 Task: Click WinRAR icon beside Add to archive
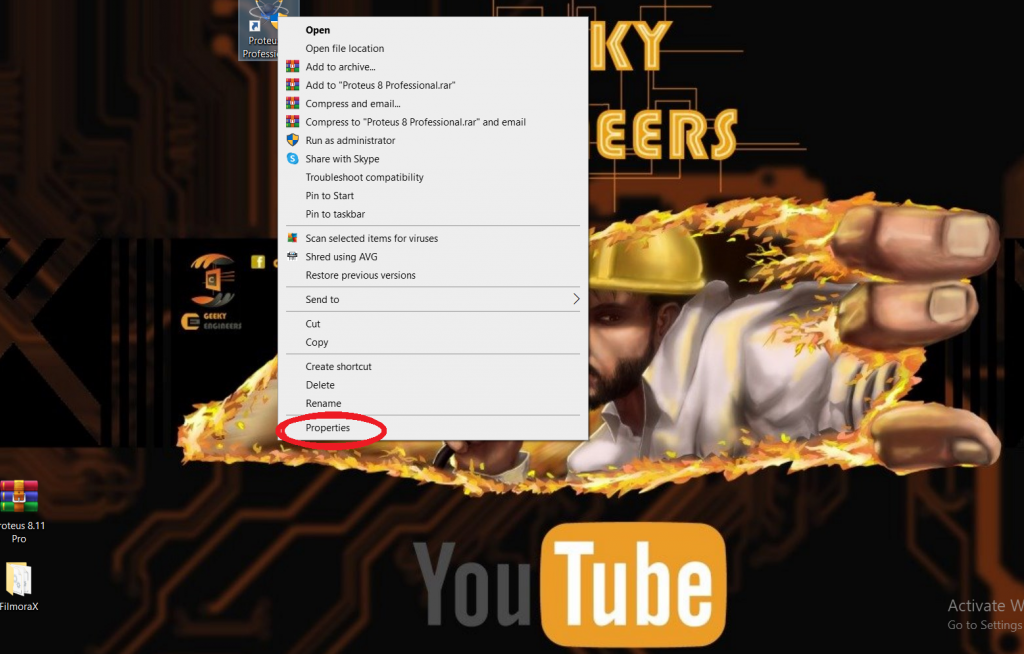(x=293, y=67)
